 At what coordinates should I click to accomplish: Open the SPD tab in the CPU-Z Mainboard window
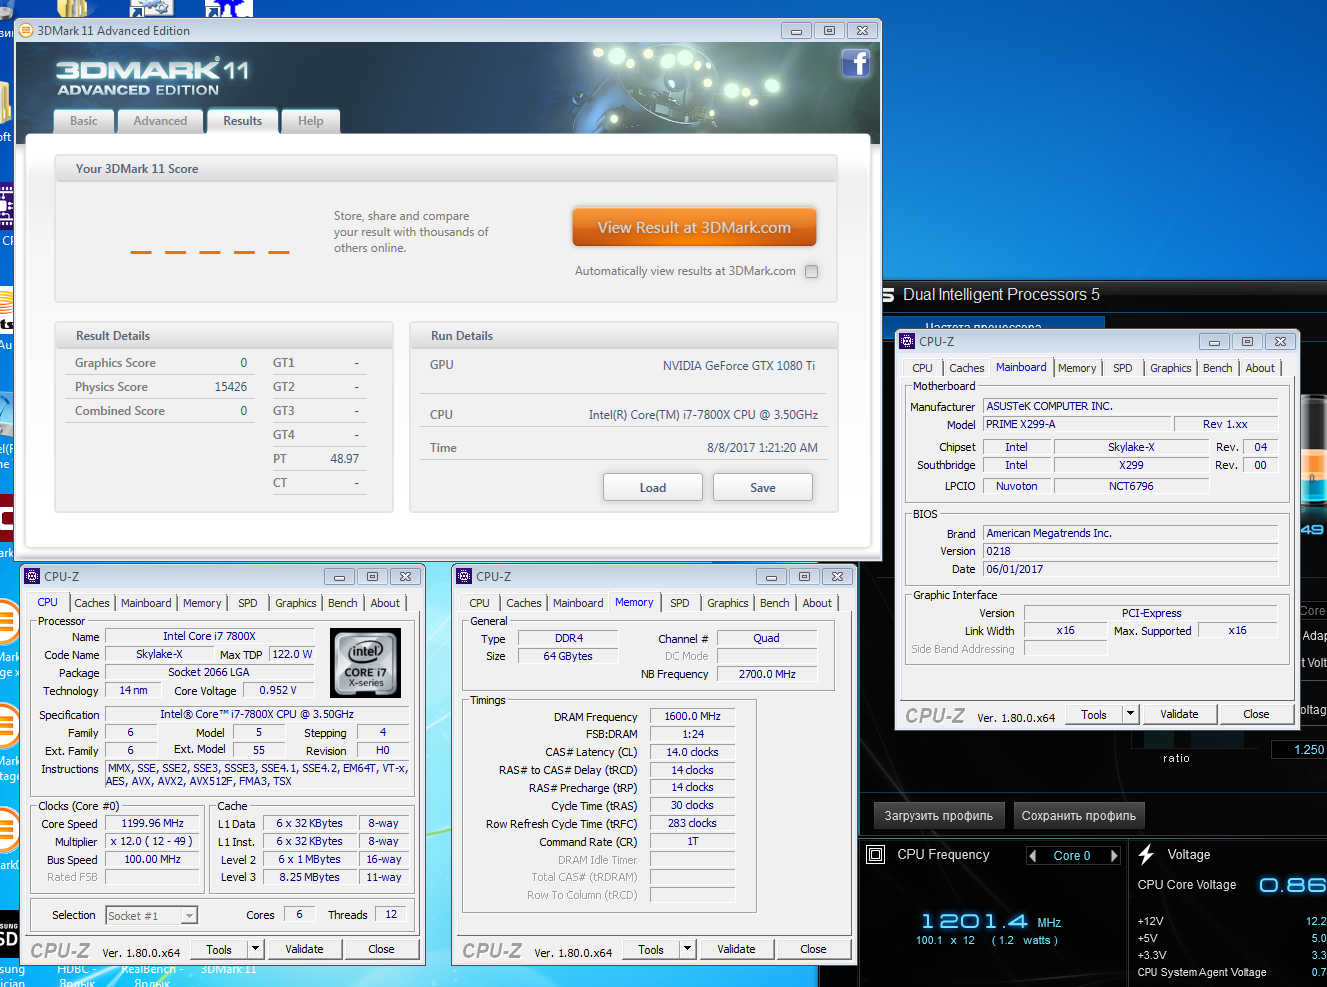(1123, 368)
